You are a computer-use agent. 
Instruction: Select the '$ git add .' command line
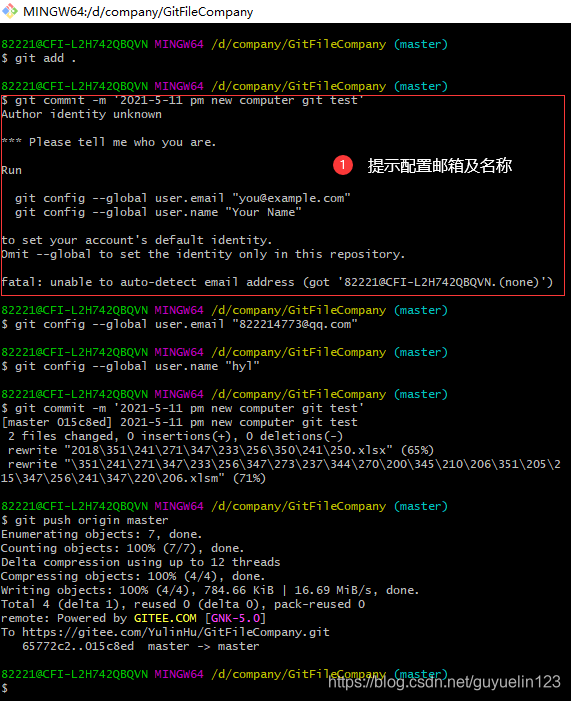(x=39, y=58)
